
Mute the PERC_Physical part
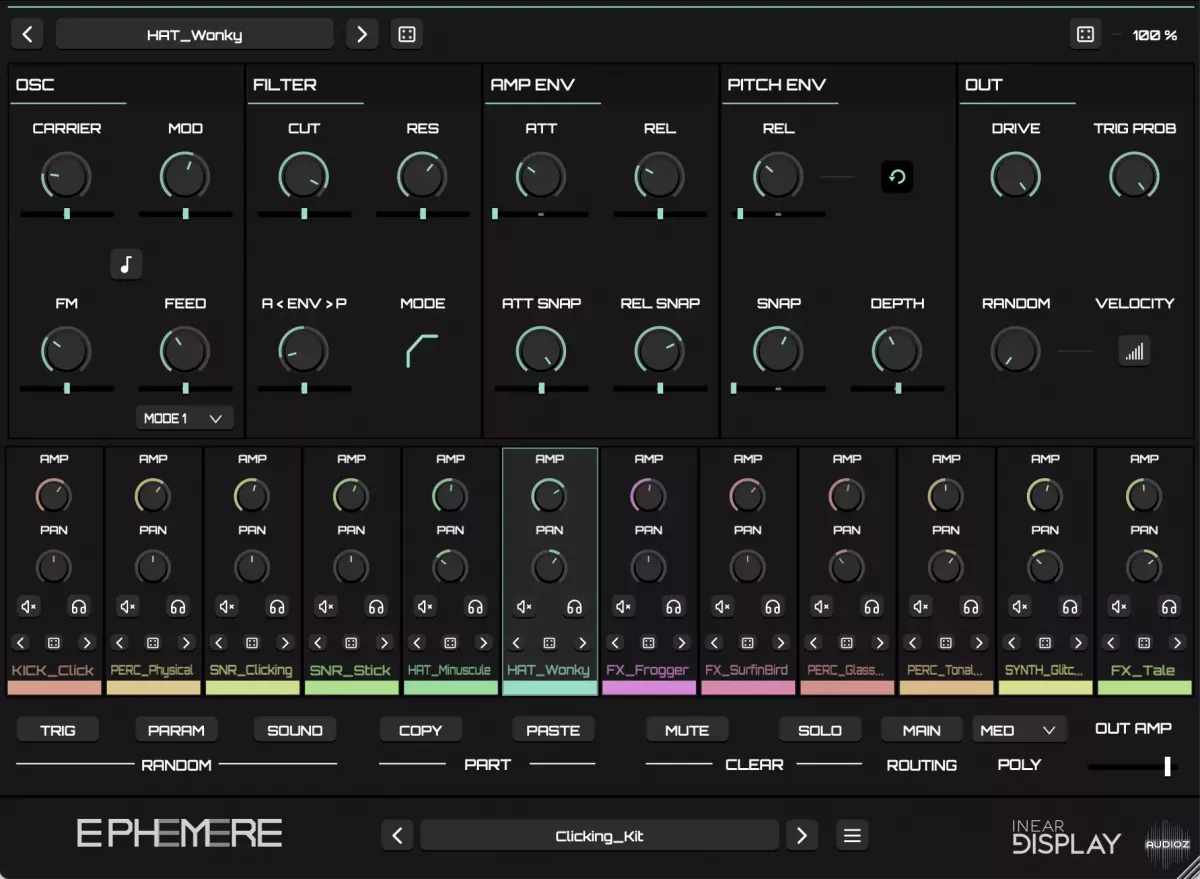[128, 606]
